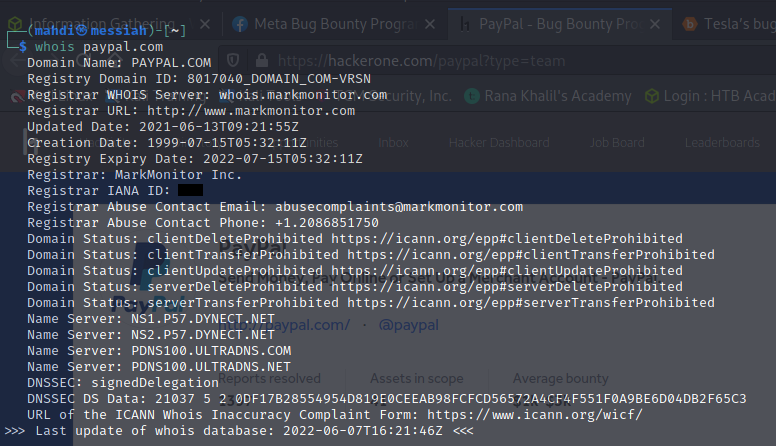Viewport: 776px width, 446px height.
Task: Click Name Server PDNS100.ULTRADNS.NET
Action: click(159, 366)
